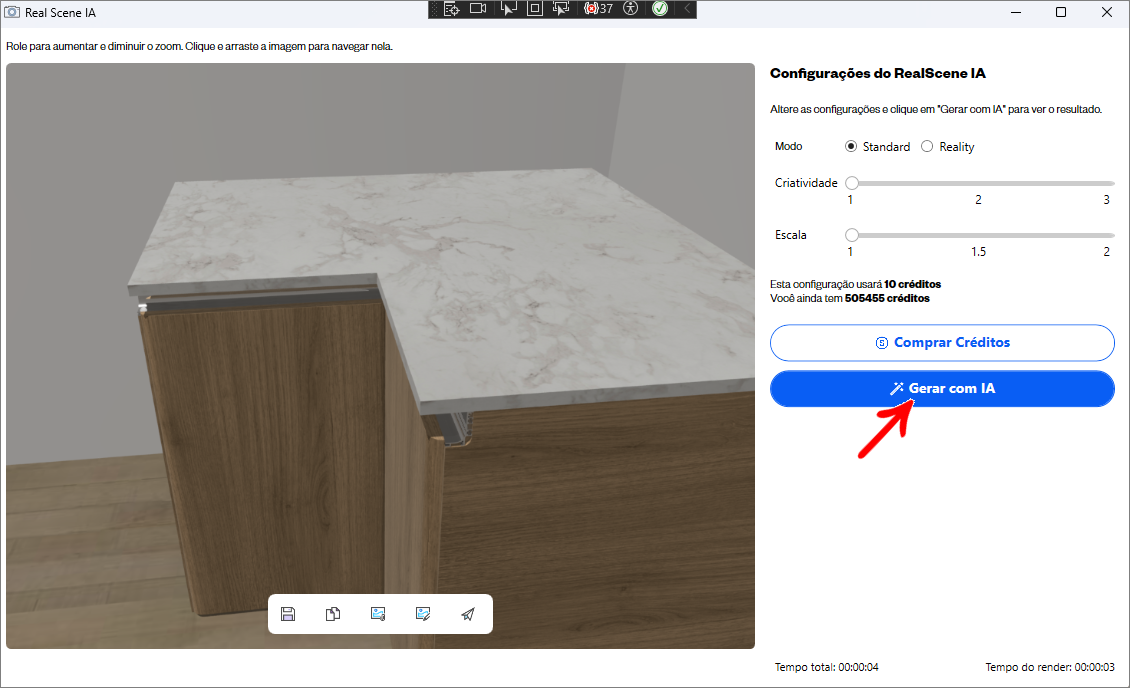This screenshot has height=688, width=1130.
Task: Select the Reality mode radio button
Action: 927,147
